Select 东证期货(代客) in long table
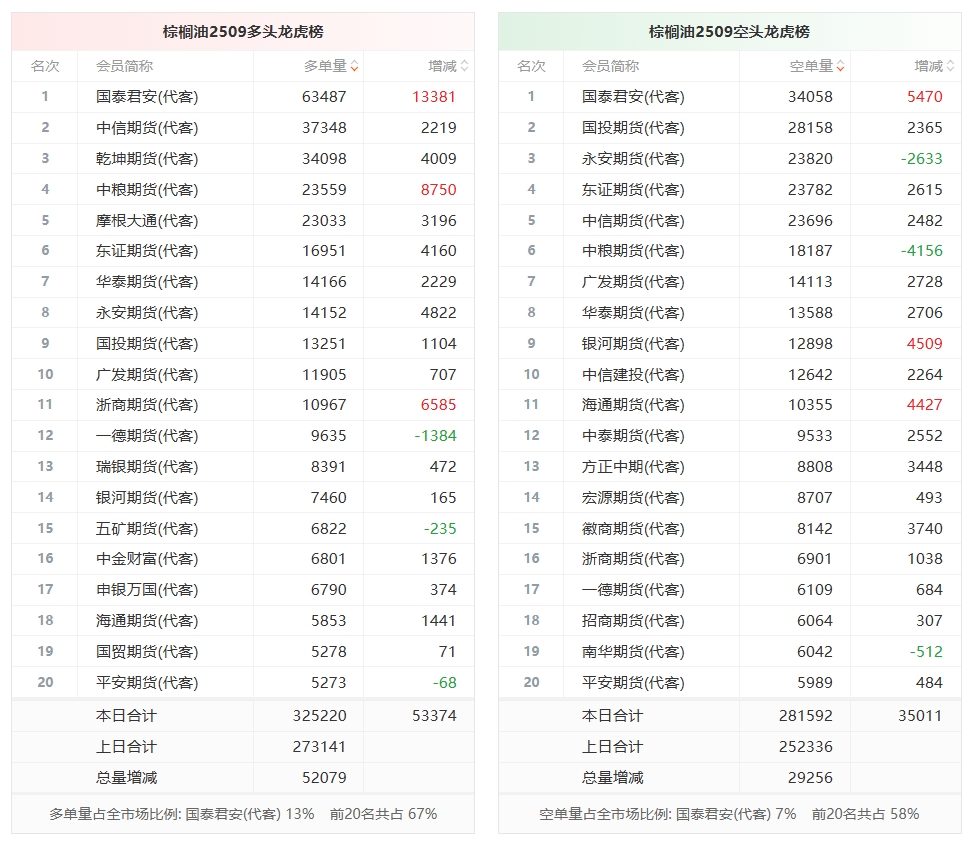The width and height of the screenshot is (977, 849). (147, 251)
